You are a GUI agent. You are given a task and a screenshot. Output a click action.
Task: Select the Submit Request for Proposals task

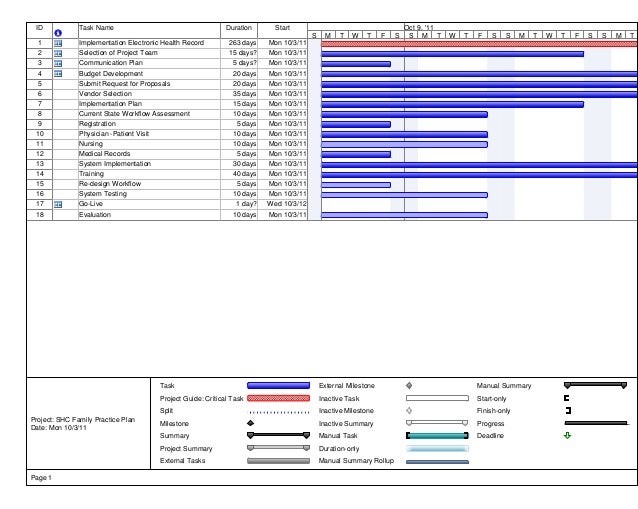click(x=124, y=83)
